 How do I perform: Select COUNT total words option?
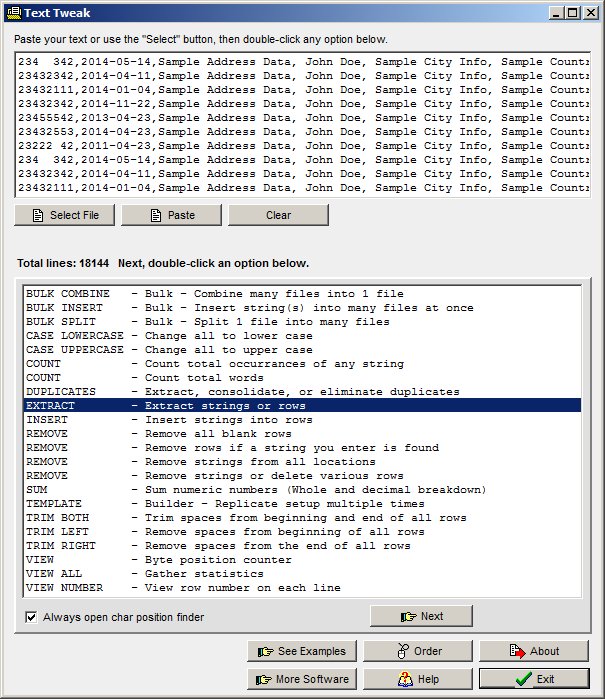(x=302, y=378)
